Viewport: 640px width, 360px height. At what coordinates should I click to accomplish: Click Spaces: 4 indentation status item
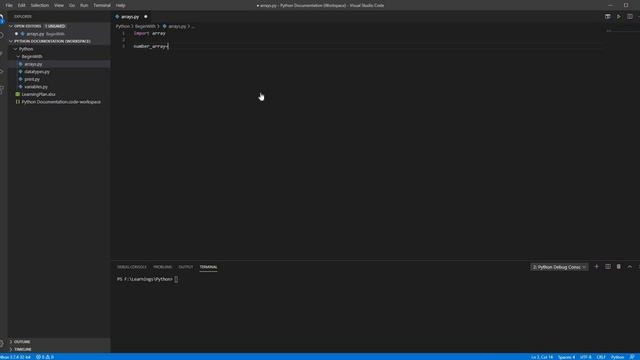pos(566,357)
